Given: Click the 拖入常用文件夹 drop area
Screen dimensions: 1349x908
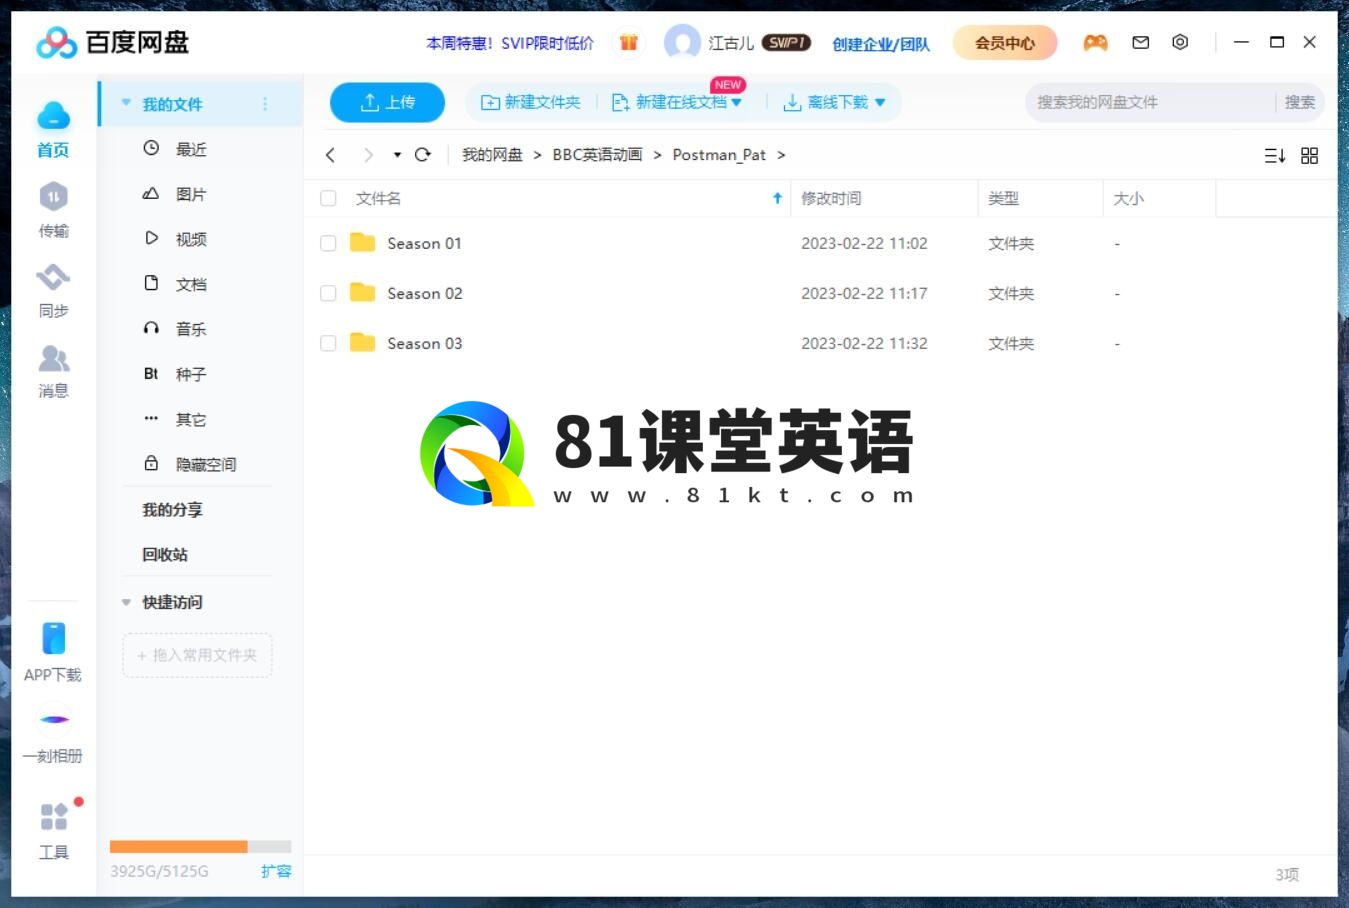Looking at the screenshot, I should (197, 655).
